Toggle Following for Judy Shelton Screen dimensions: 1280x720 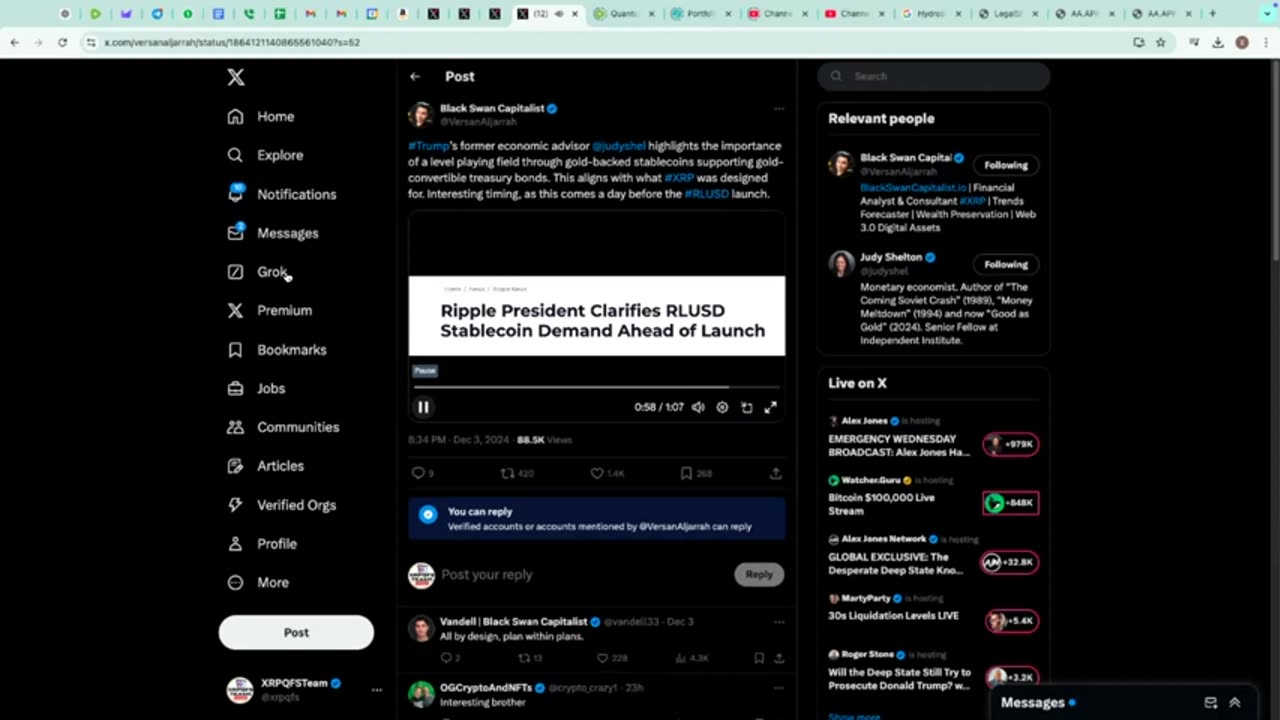(x=1005, y=264)
